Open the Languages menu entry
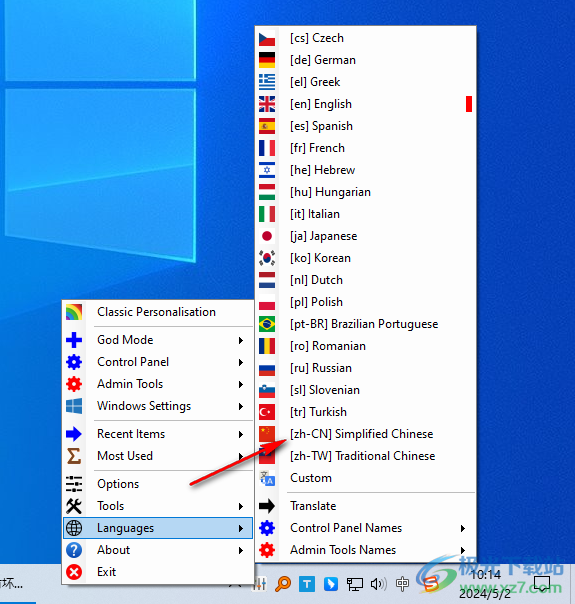Image resolution: width=575 pixels, height=604 pixels. [x=158, y=528]
